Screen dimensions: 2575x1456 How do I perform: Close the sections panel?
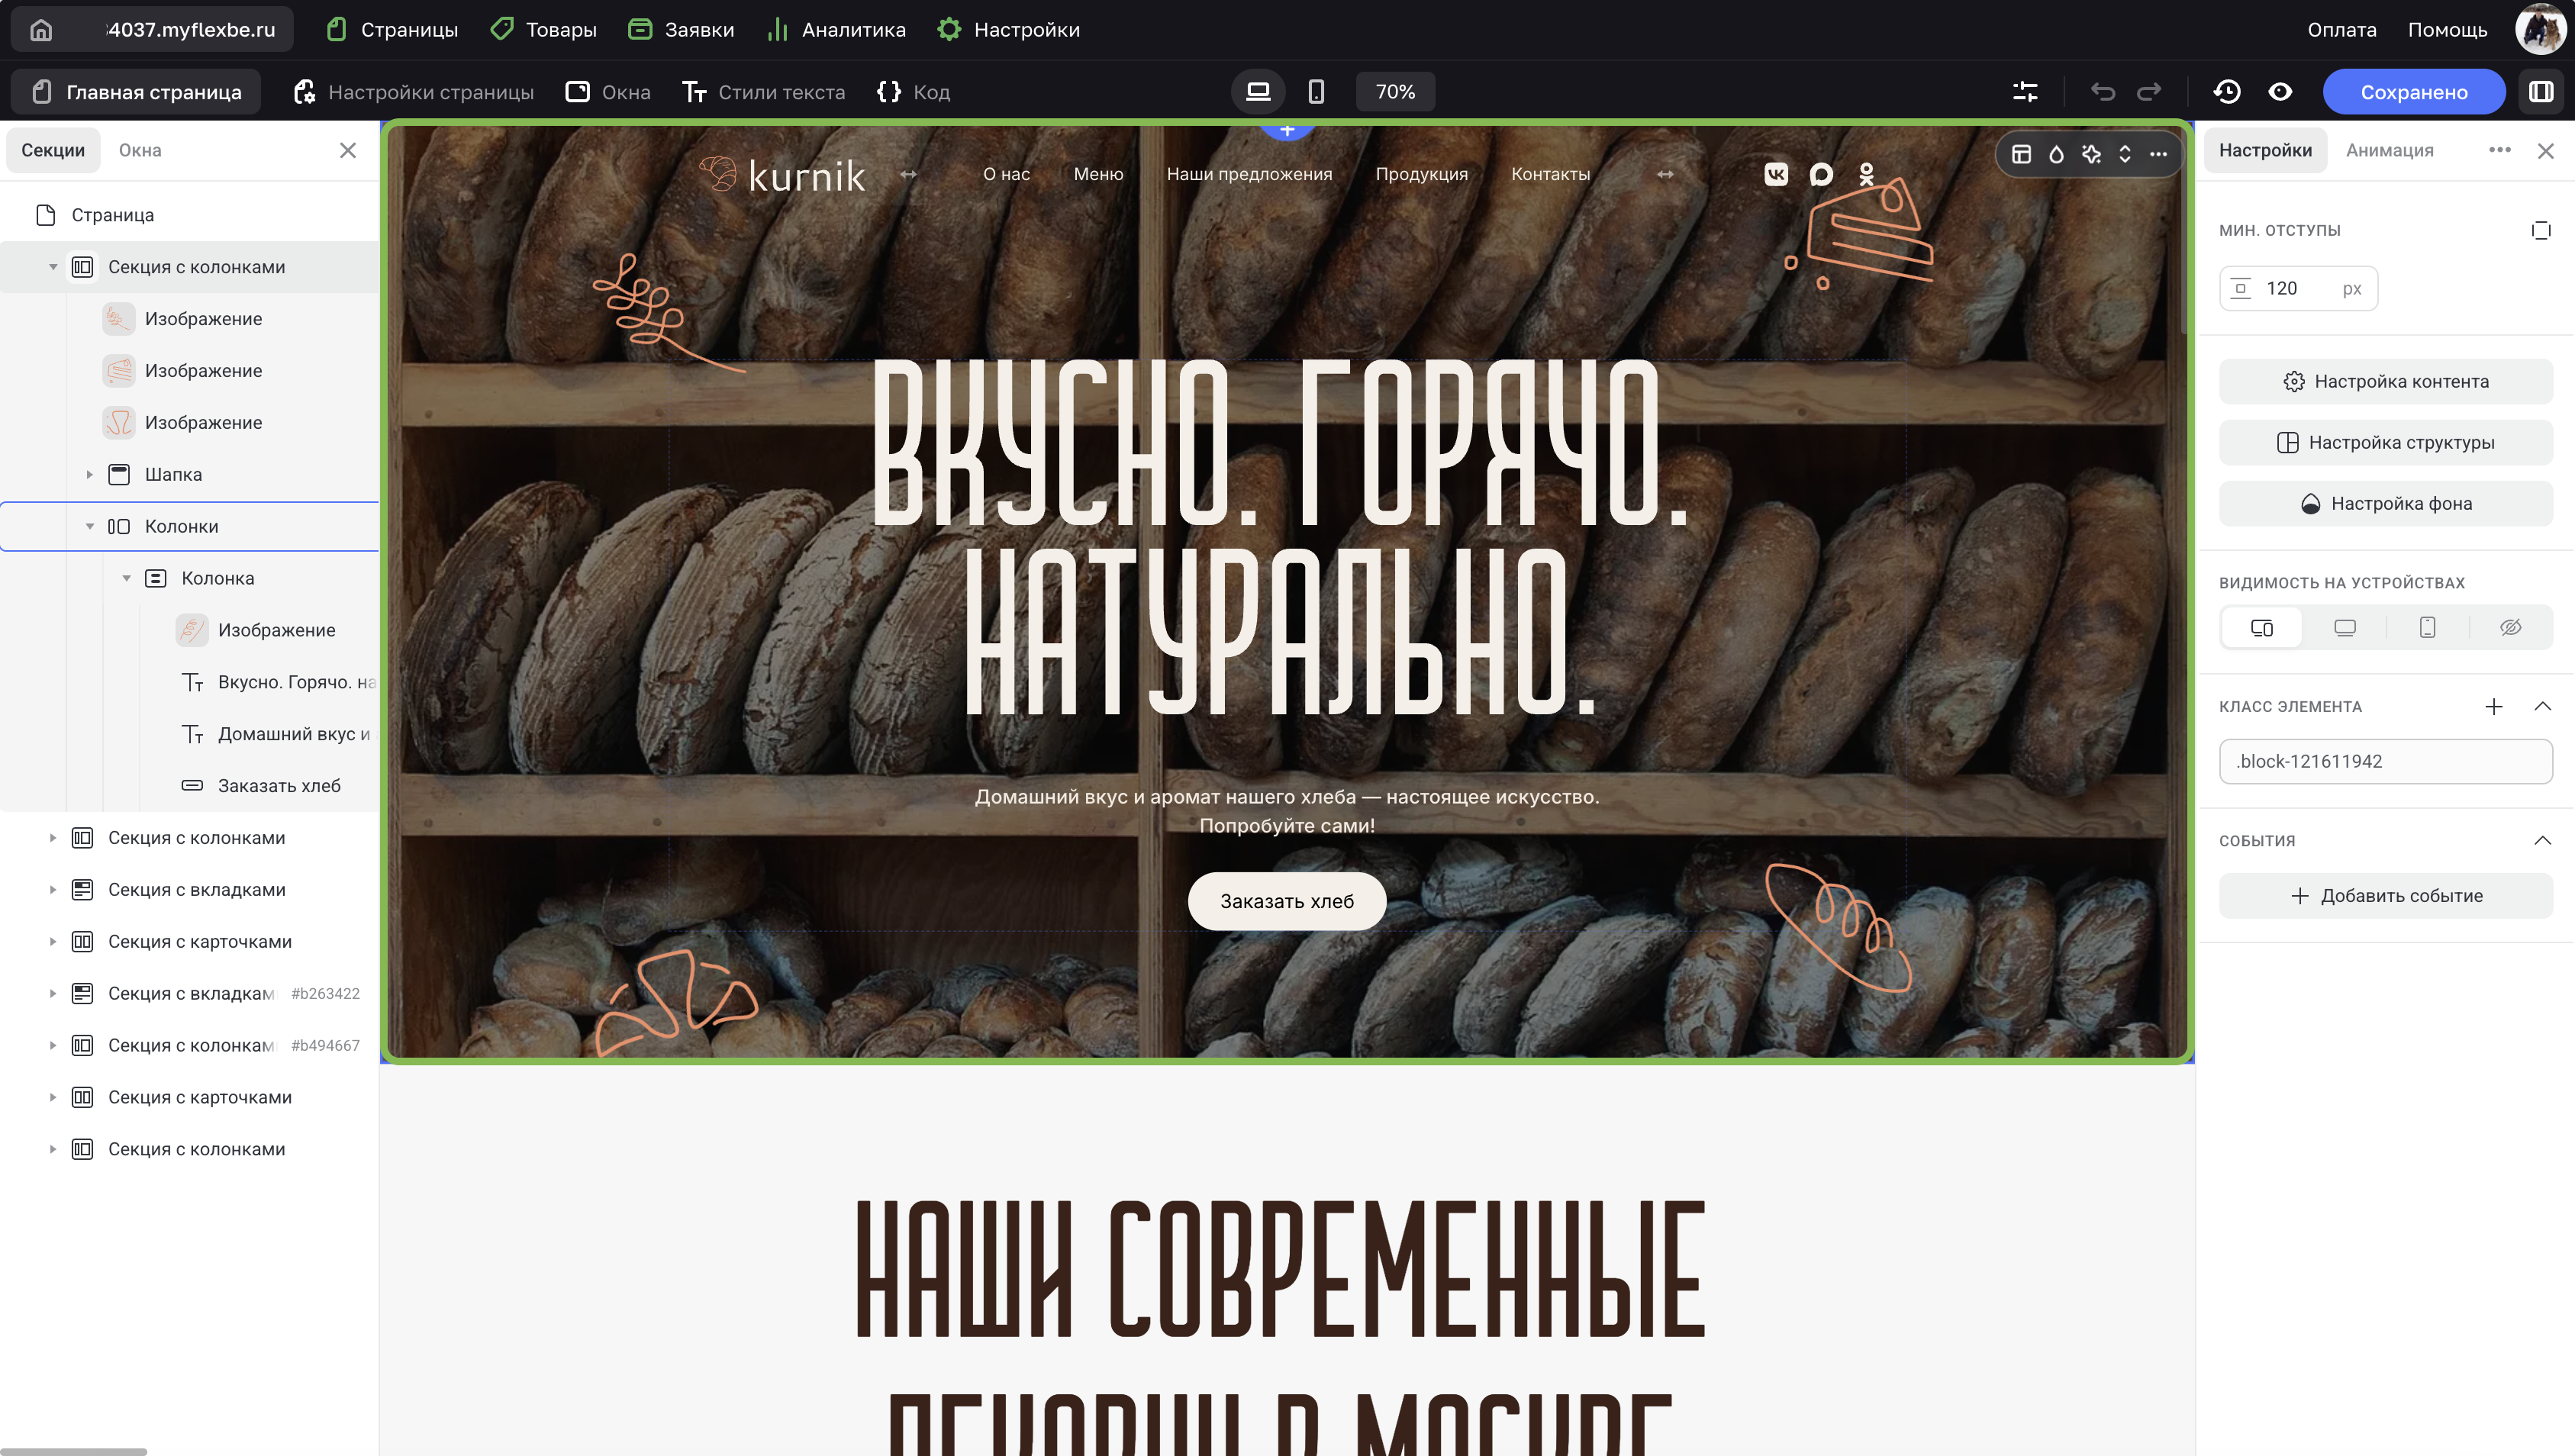[348, 150]
